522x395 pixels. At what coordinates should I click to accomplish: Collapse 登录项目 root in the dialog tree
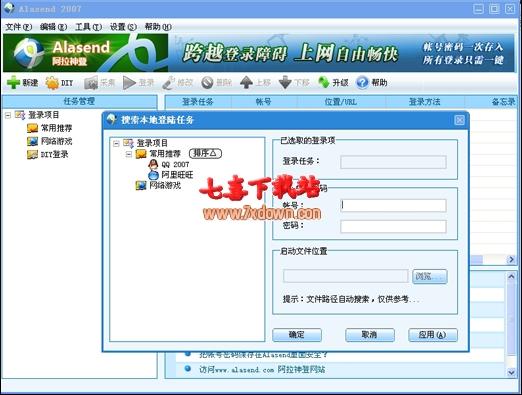coord(116,144)
